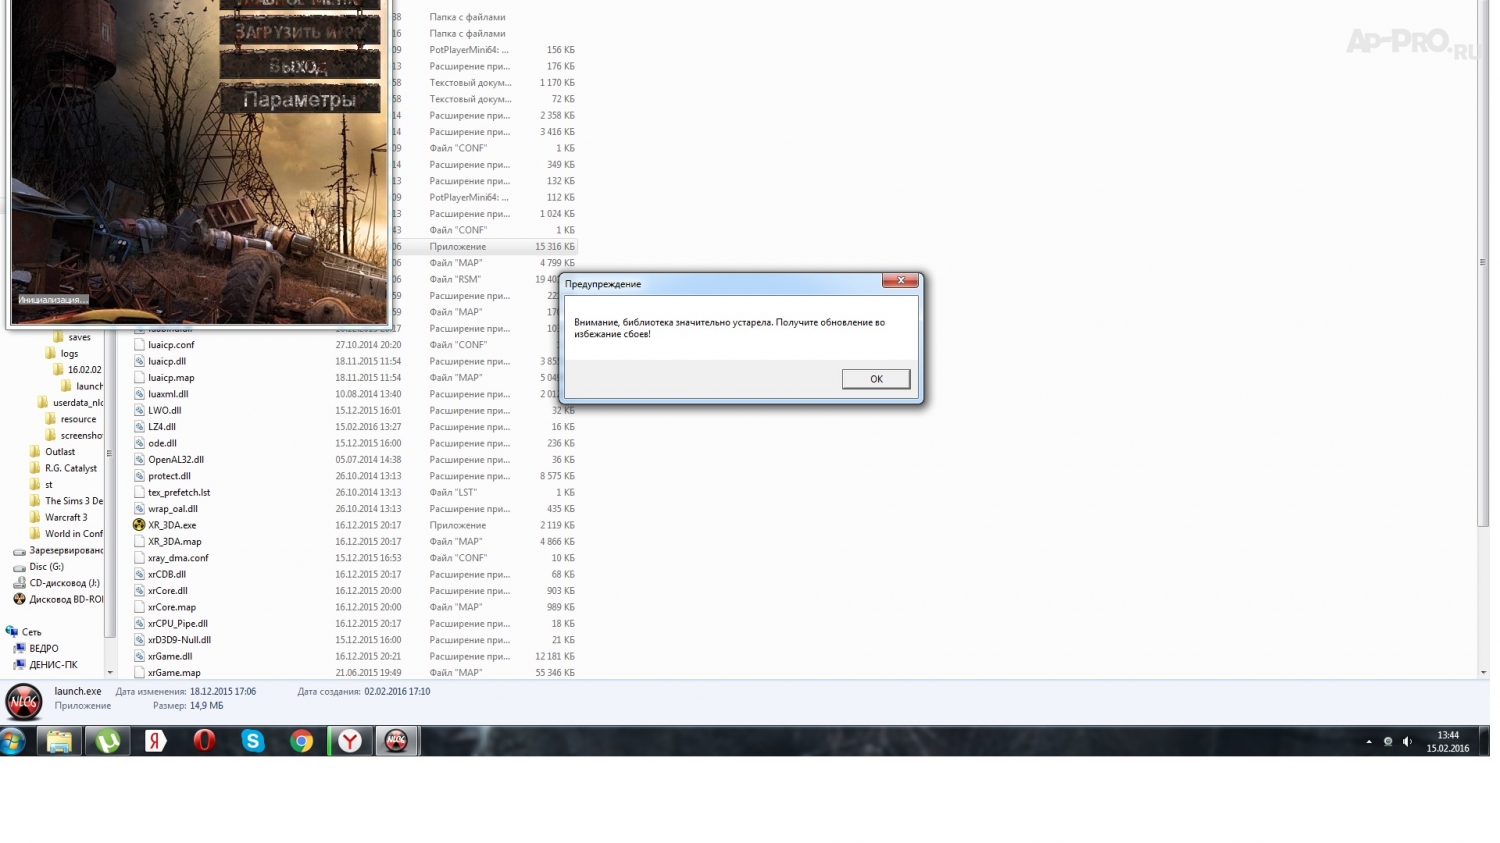Screen dimensions: 1500x843
Task: Select the luaicp.dll file icon
Action: 140,361
